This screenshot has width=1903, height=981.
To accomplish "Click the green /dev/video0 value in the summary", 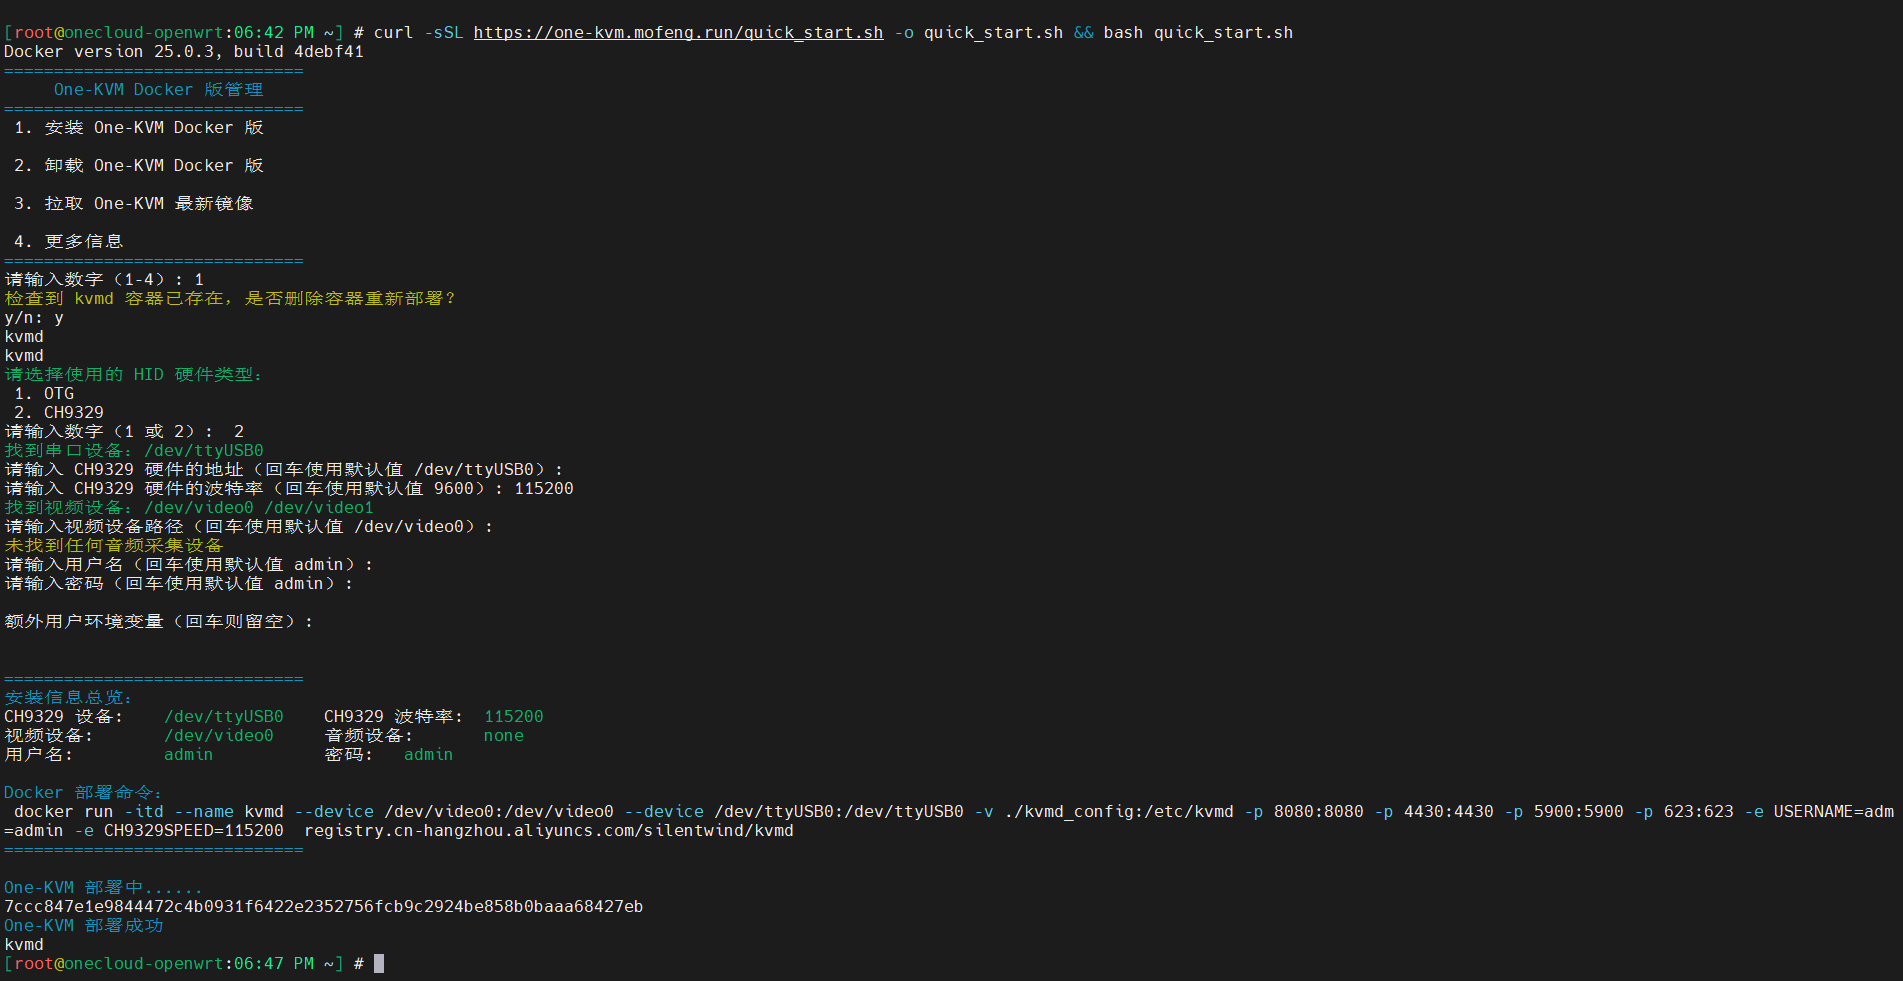I will [218, 735].
